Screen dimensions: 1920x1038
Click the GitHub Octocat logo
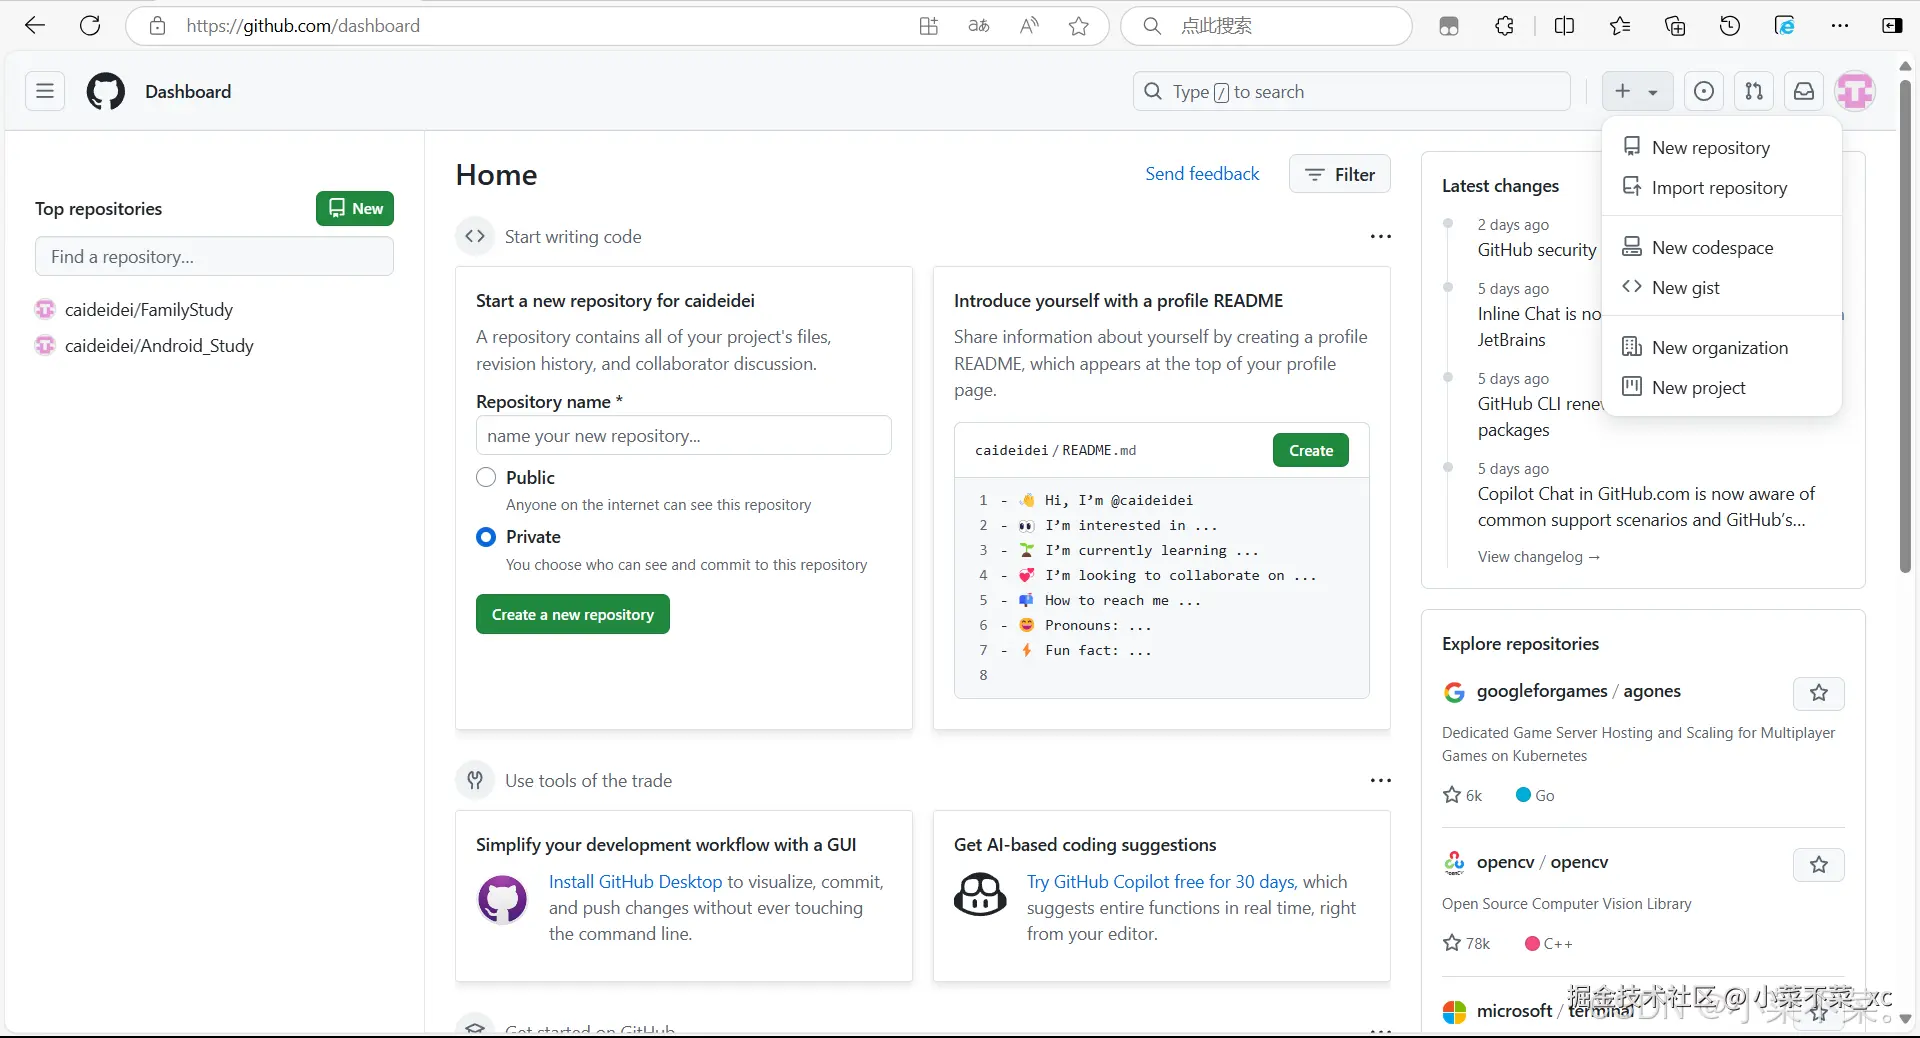click(x=106, y=91)
